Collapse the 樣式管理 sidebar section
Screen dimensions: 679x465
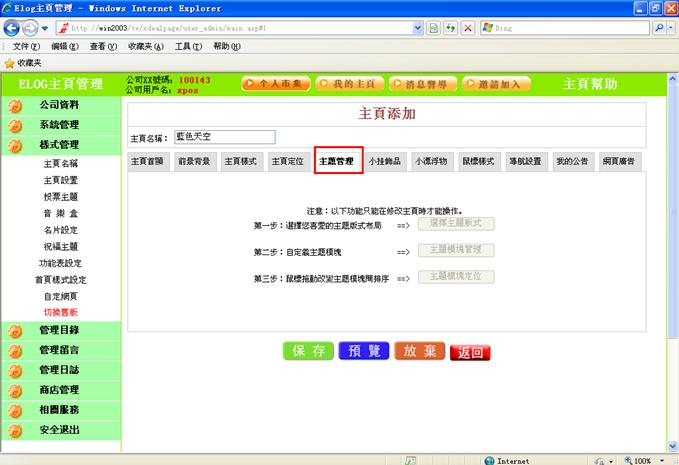(59, 145)
